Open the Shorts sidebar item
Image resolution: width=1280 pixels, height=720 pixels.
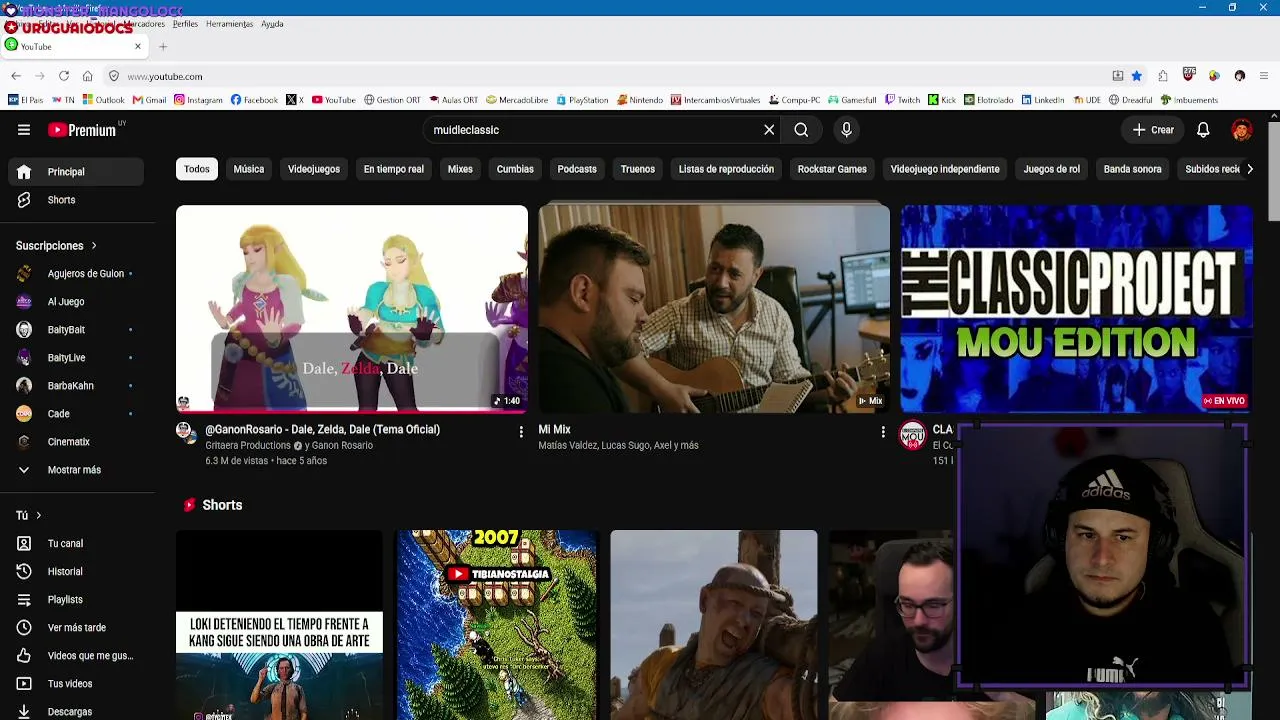[77, 200]
